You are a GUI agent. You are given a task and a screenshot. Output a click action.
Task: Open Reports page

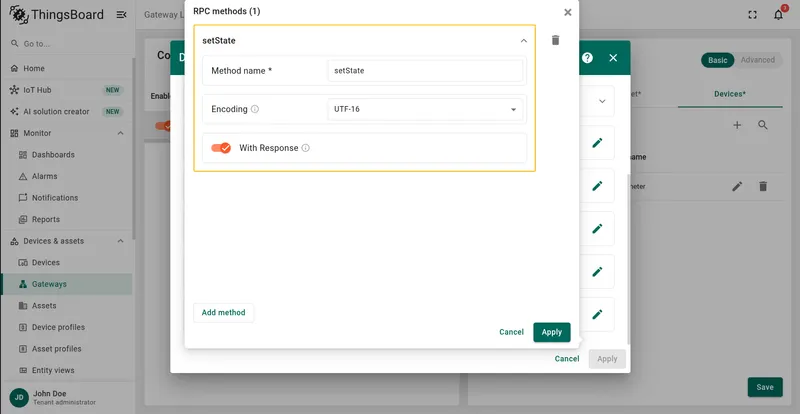[66, 220]
